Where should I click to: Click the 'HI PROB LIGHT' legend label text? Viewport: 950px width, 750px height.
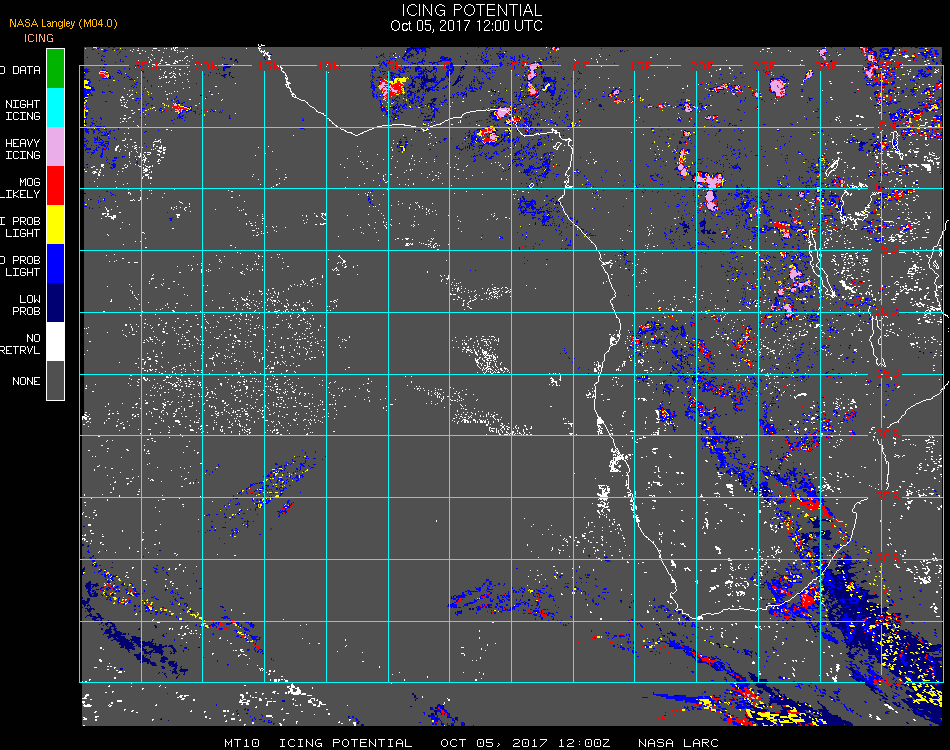point(21,227)
